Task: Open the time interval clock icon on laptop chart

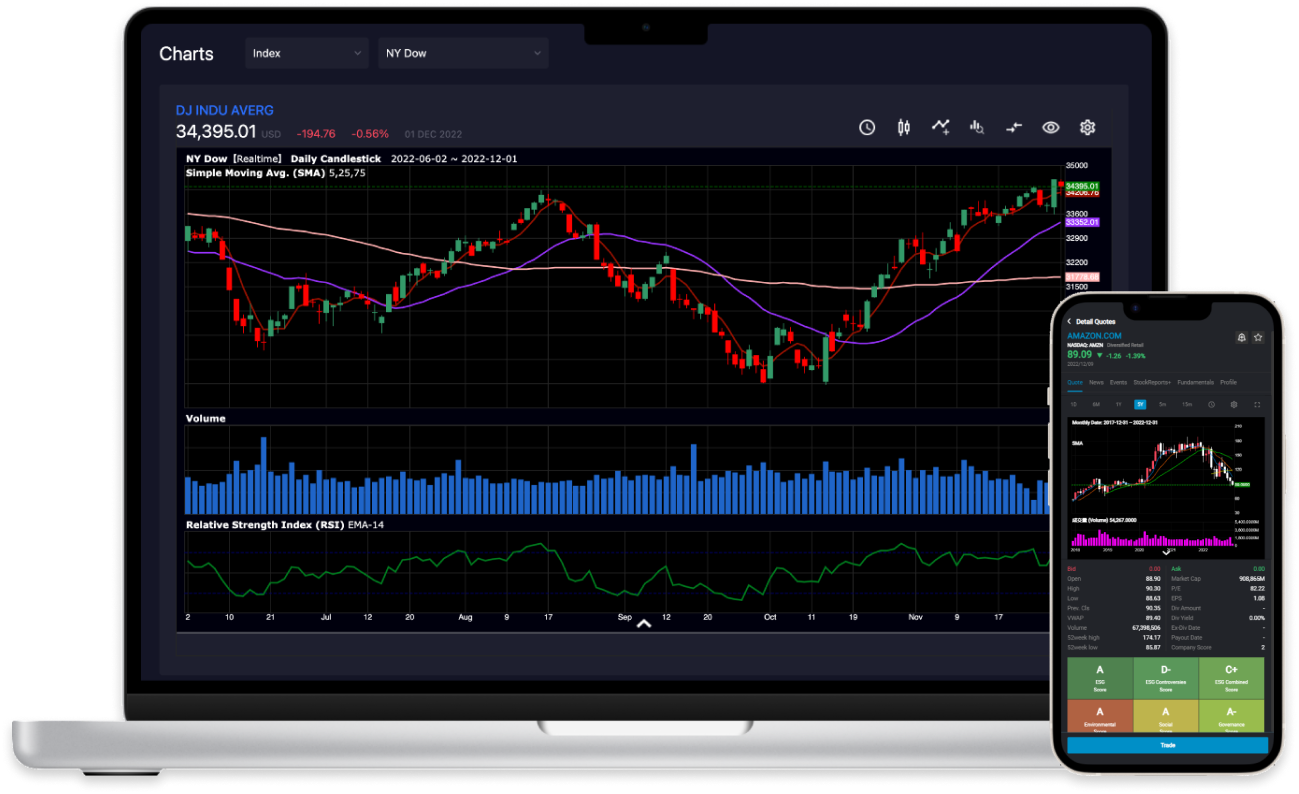Action: click(867, 127)
